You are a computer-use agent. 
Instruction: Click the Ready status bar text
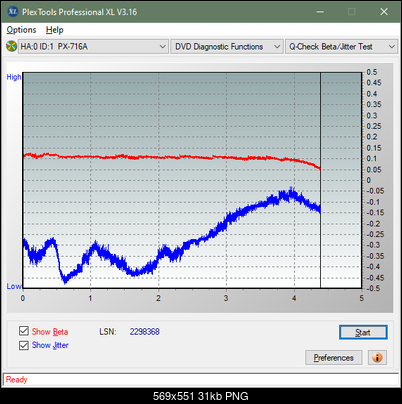click(16, 380)
